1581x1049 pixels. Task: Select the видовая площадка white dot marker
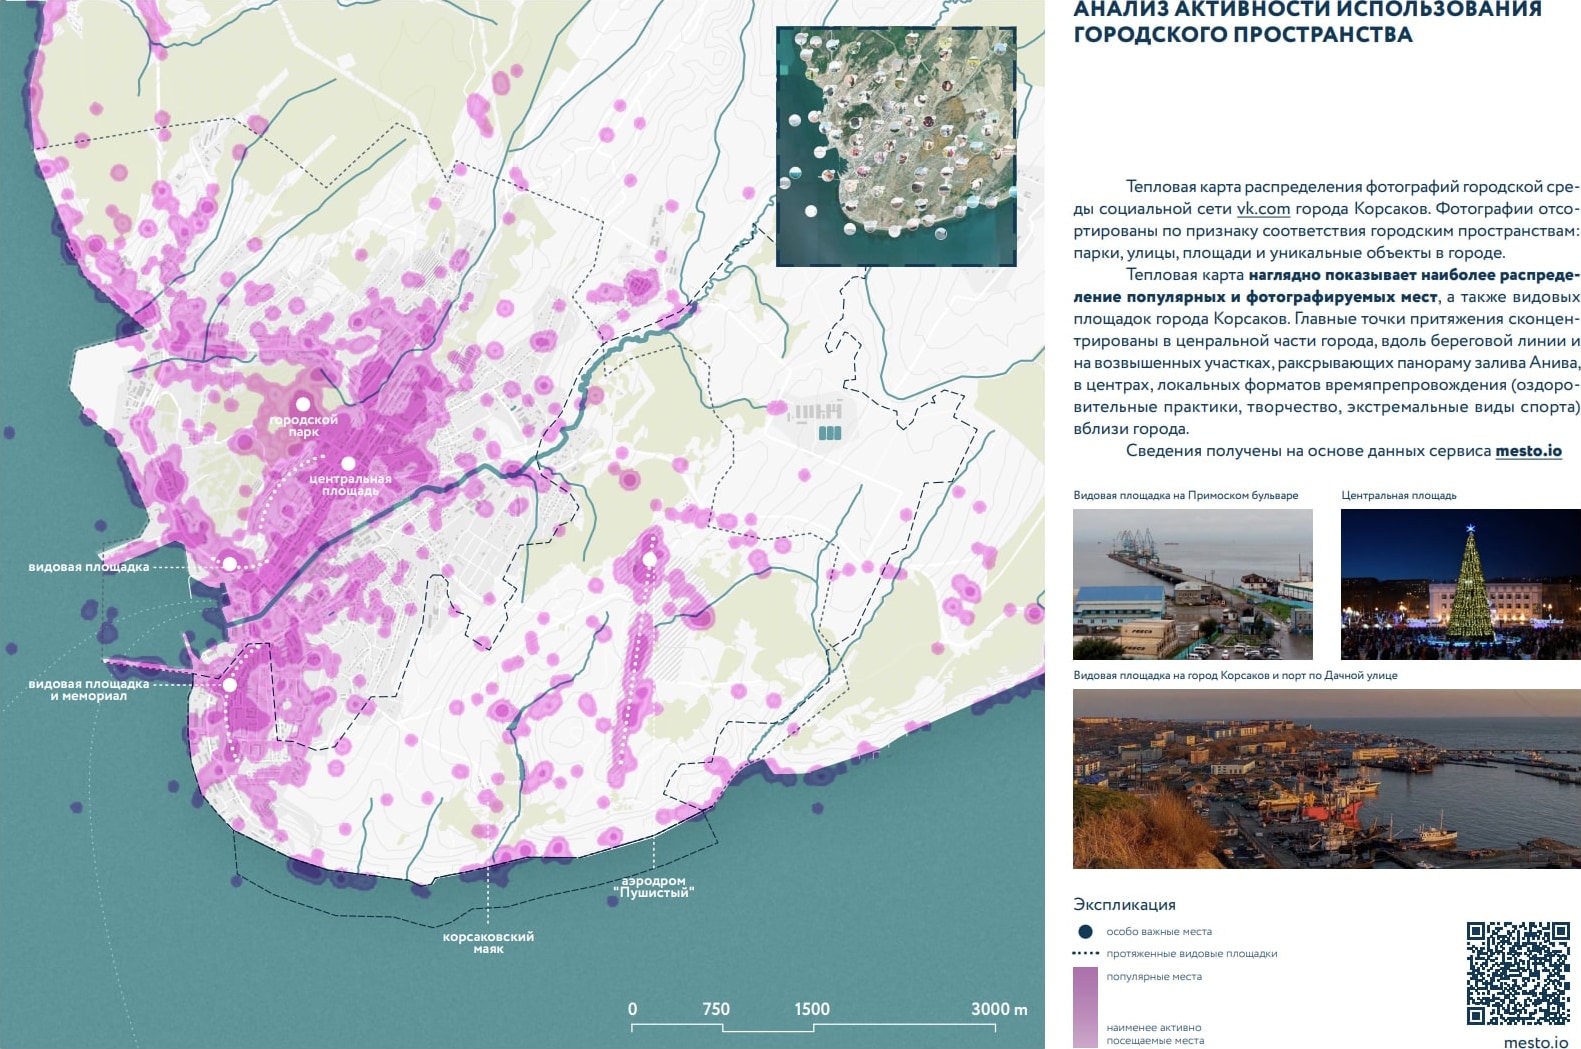point(229,564)
